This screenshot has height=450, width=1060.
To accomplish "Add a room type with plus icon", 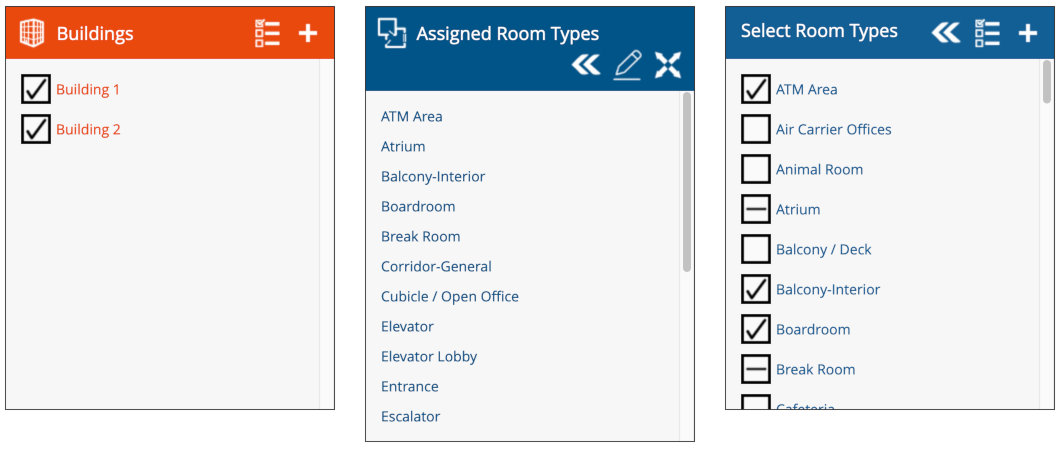I will [x=1027, y=33].
